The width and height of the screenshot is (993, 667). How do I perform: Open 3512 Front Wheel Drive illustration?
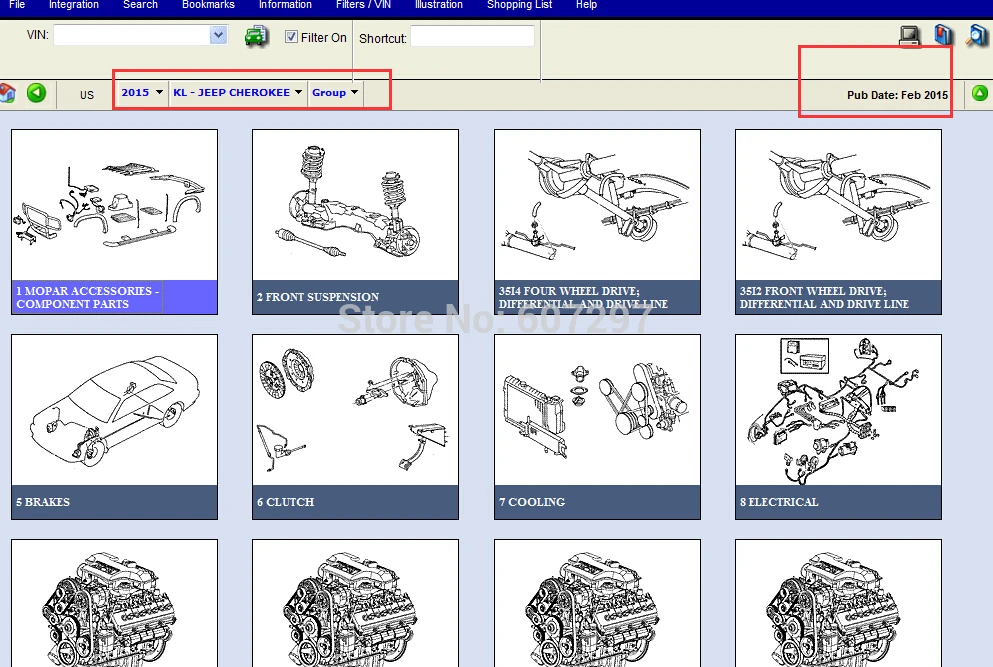838,205
